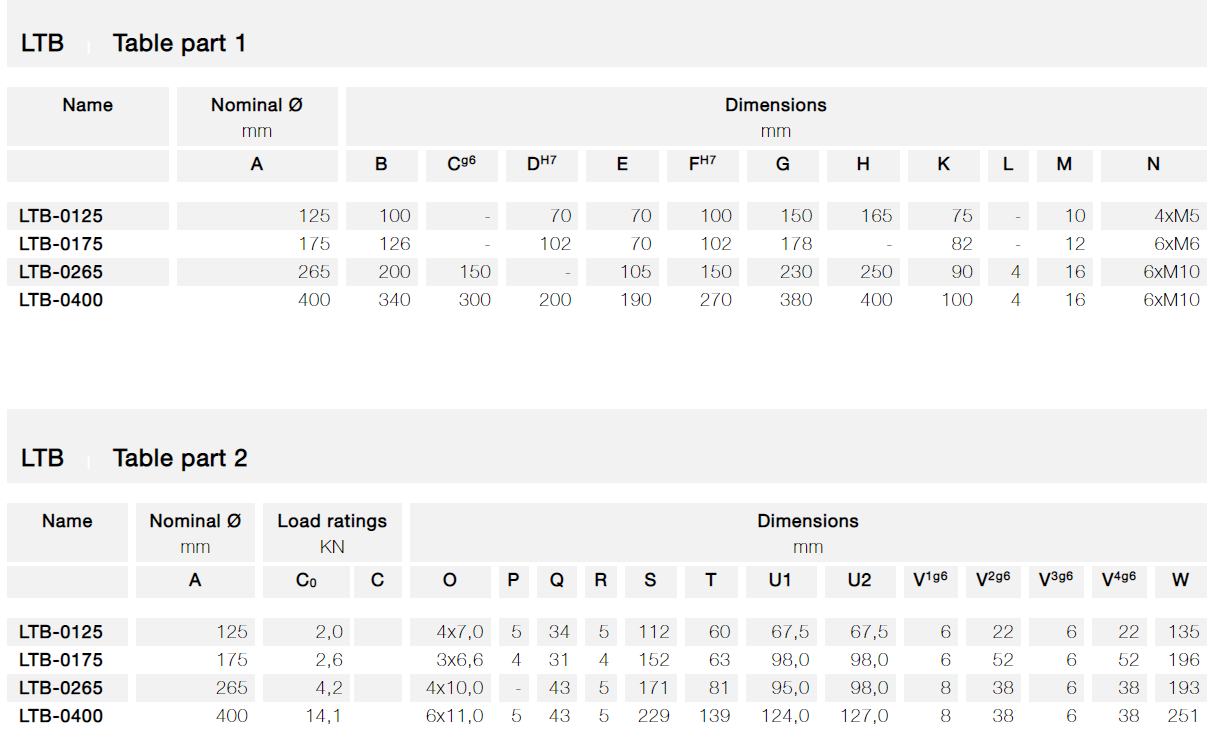Select LTB-0175 row name in part 2
Viewport: 1225px width, 747px height.
point(61,660)
